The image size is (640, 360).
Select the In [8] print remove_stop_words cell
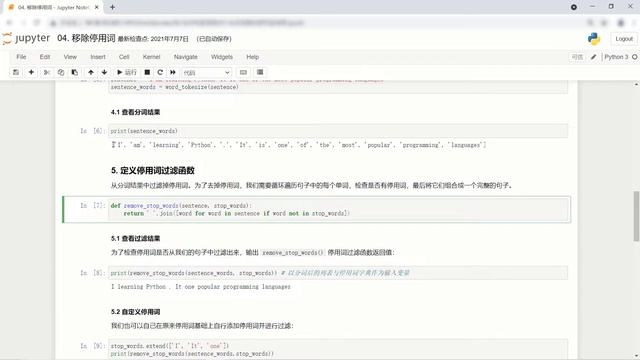click(338, 273)
